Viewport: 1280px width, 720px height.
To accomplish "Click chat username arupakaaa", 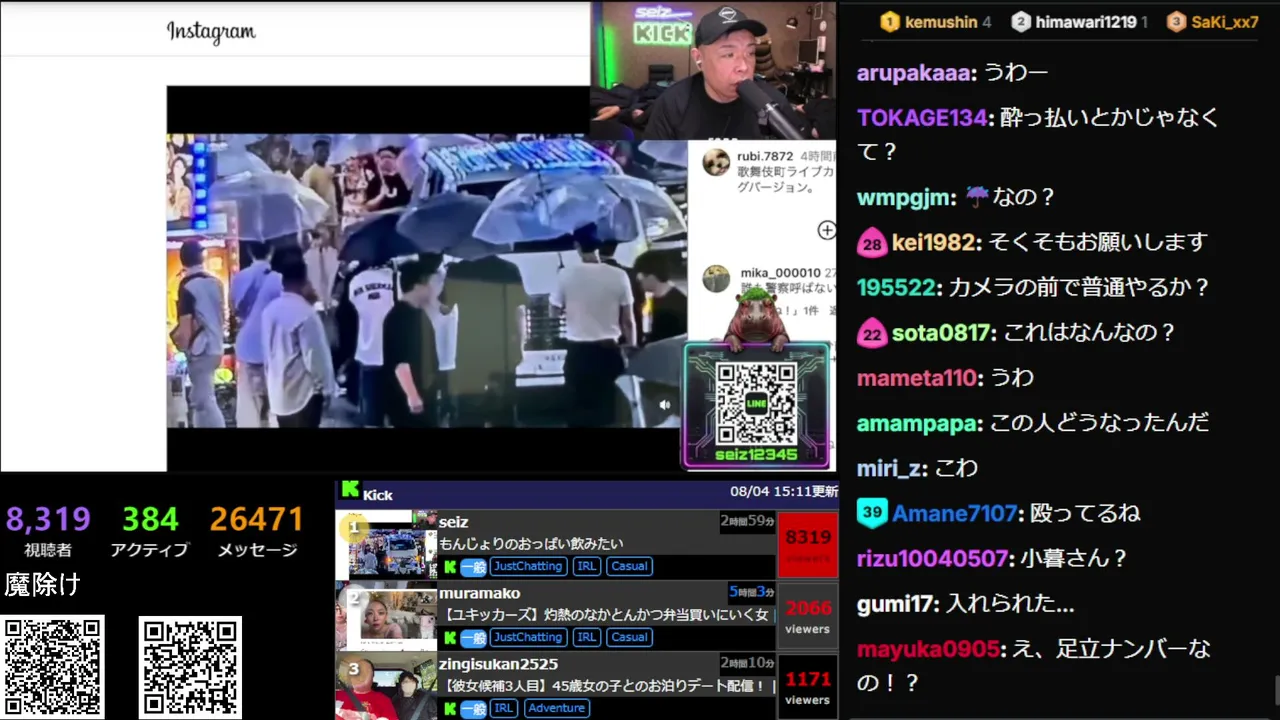I will (915, 73).
